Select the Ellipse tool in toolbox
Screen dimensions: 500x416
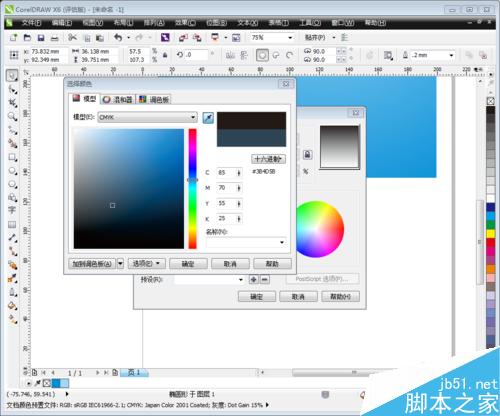pos(12,171)
